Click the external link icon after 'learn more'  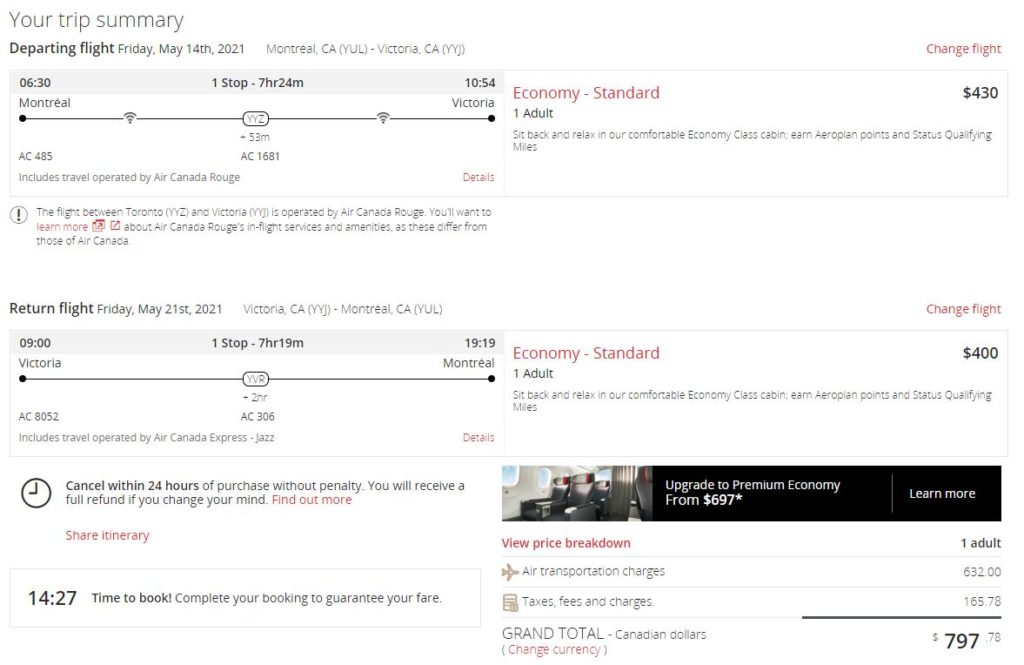tap(115, 227)
